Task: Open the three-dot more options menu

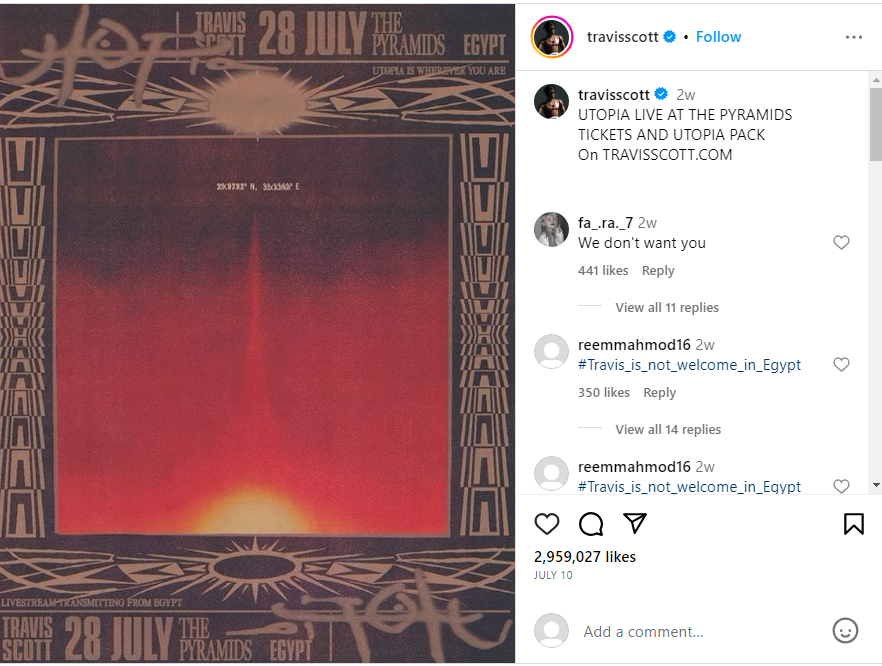Action: [x=853, y=37]
